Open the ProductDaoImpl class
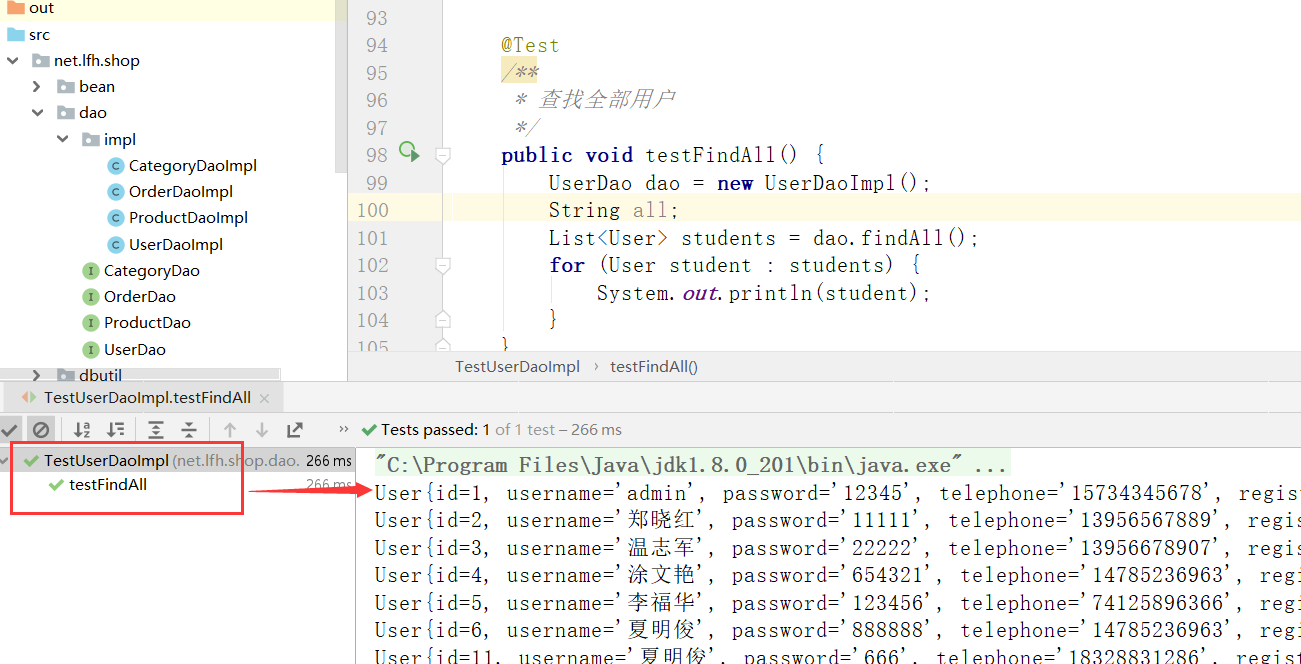Screen dimensions: 1301x664 point(188,217)
